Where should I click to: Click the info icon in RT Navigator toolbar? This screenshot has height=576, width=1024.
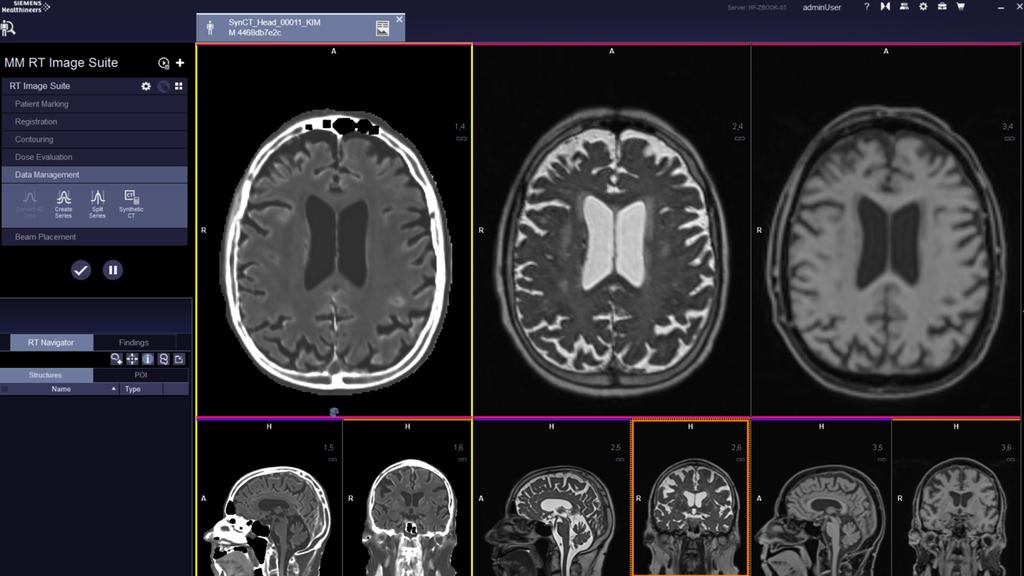(x=148, y=357)
